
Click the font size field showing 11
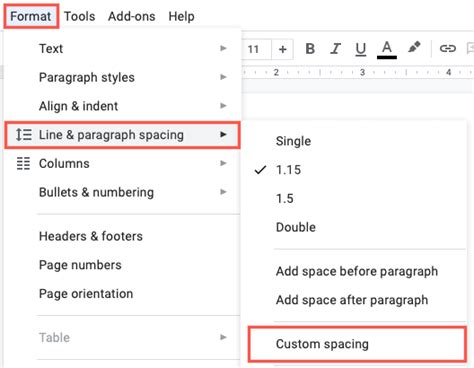[x=256, y=49]
